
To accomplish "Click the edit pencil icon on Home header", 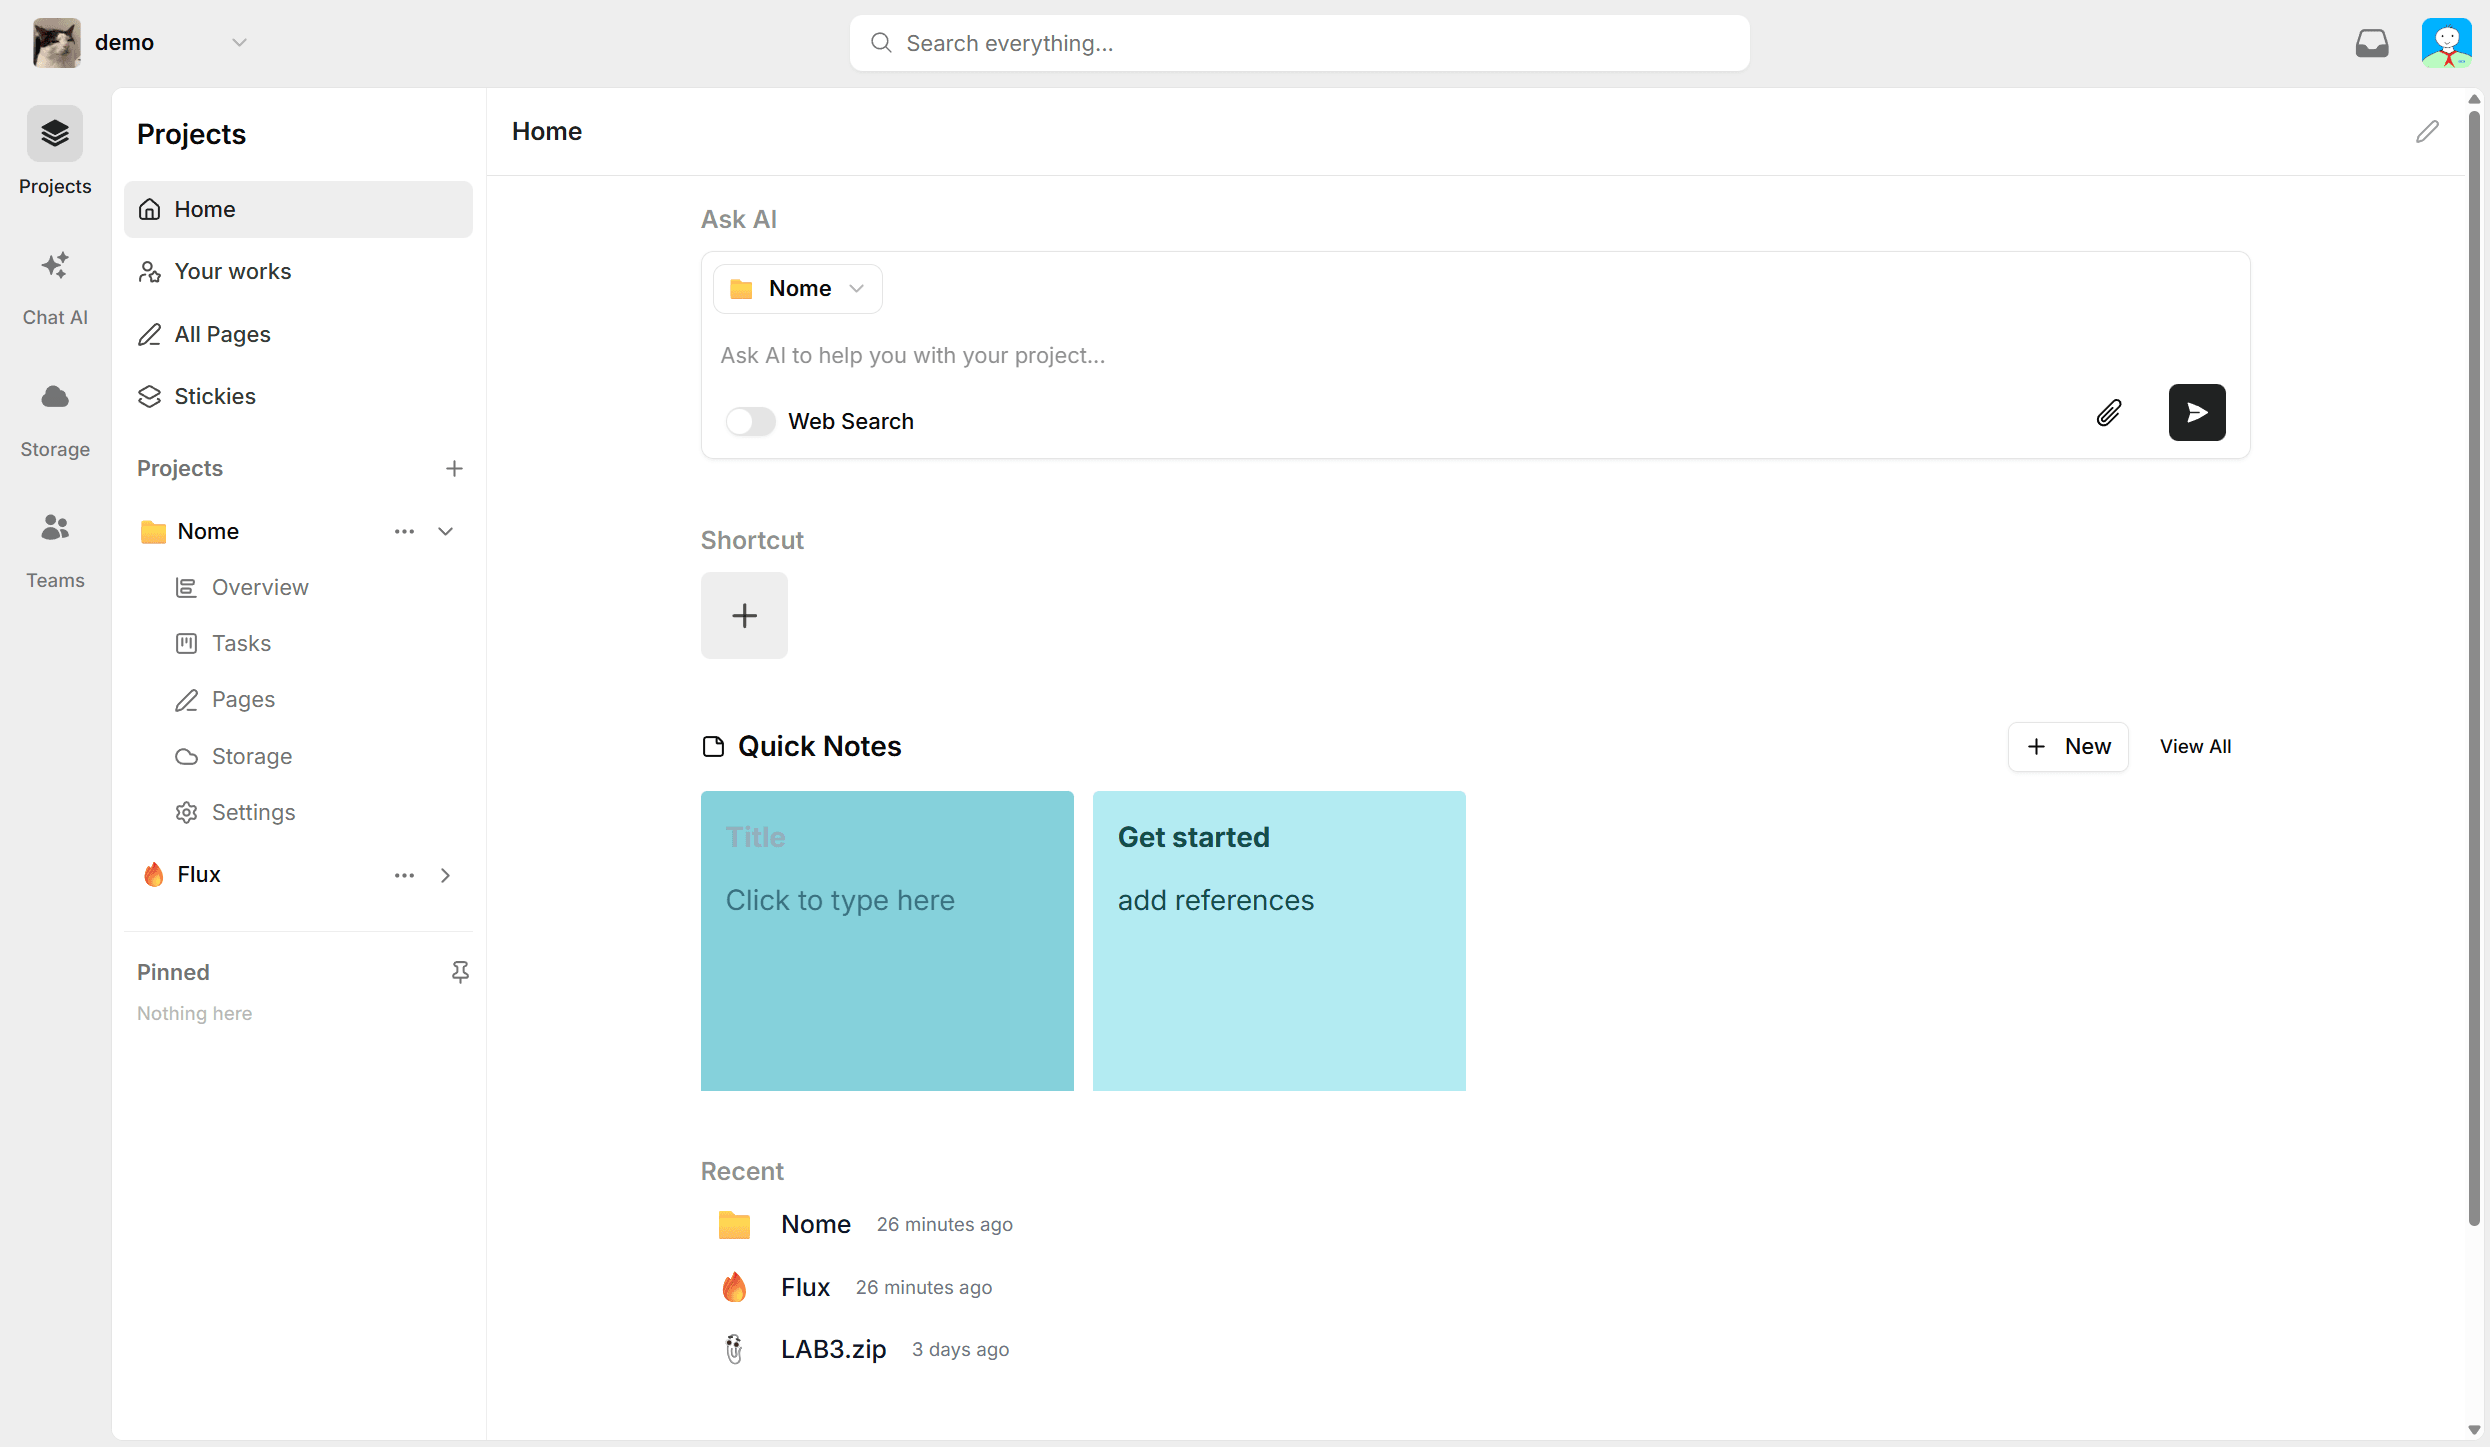I will (x=2427, y=131).
